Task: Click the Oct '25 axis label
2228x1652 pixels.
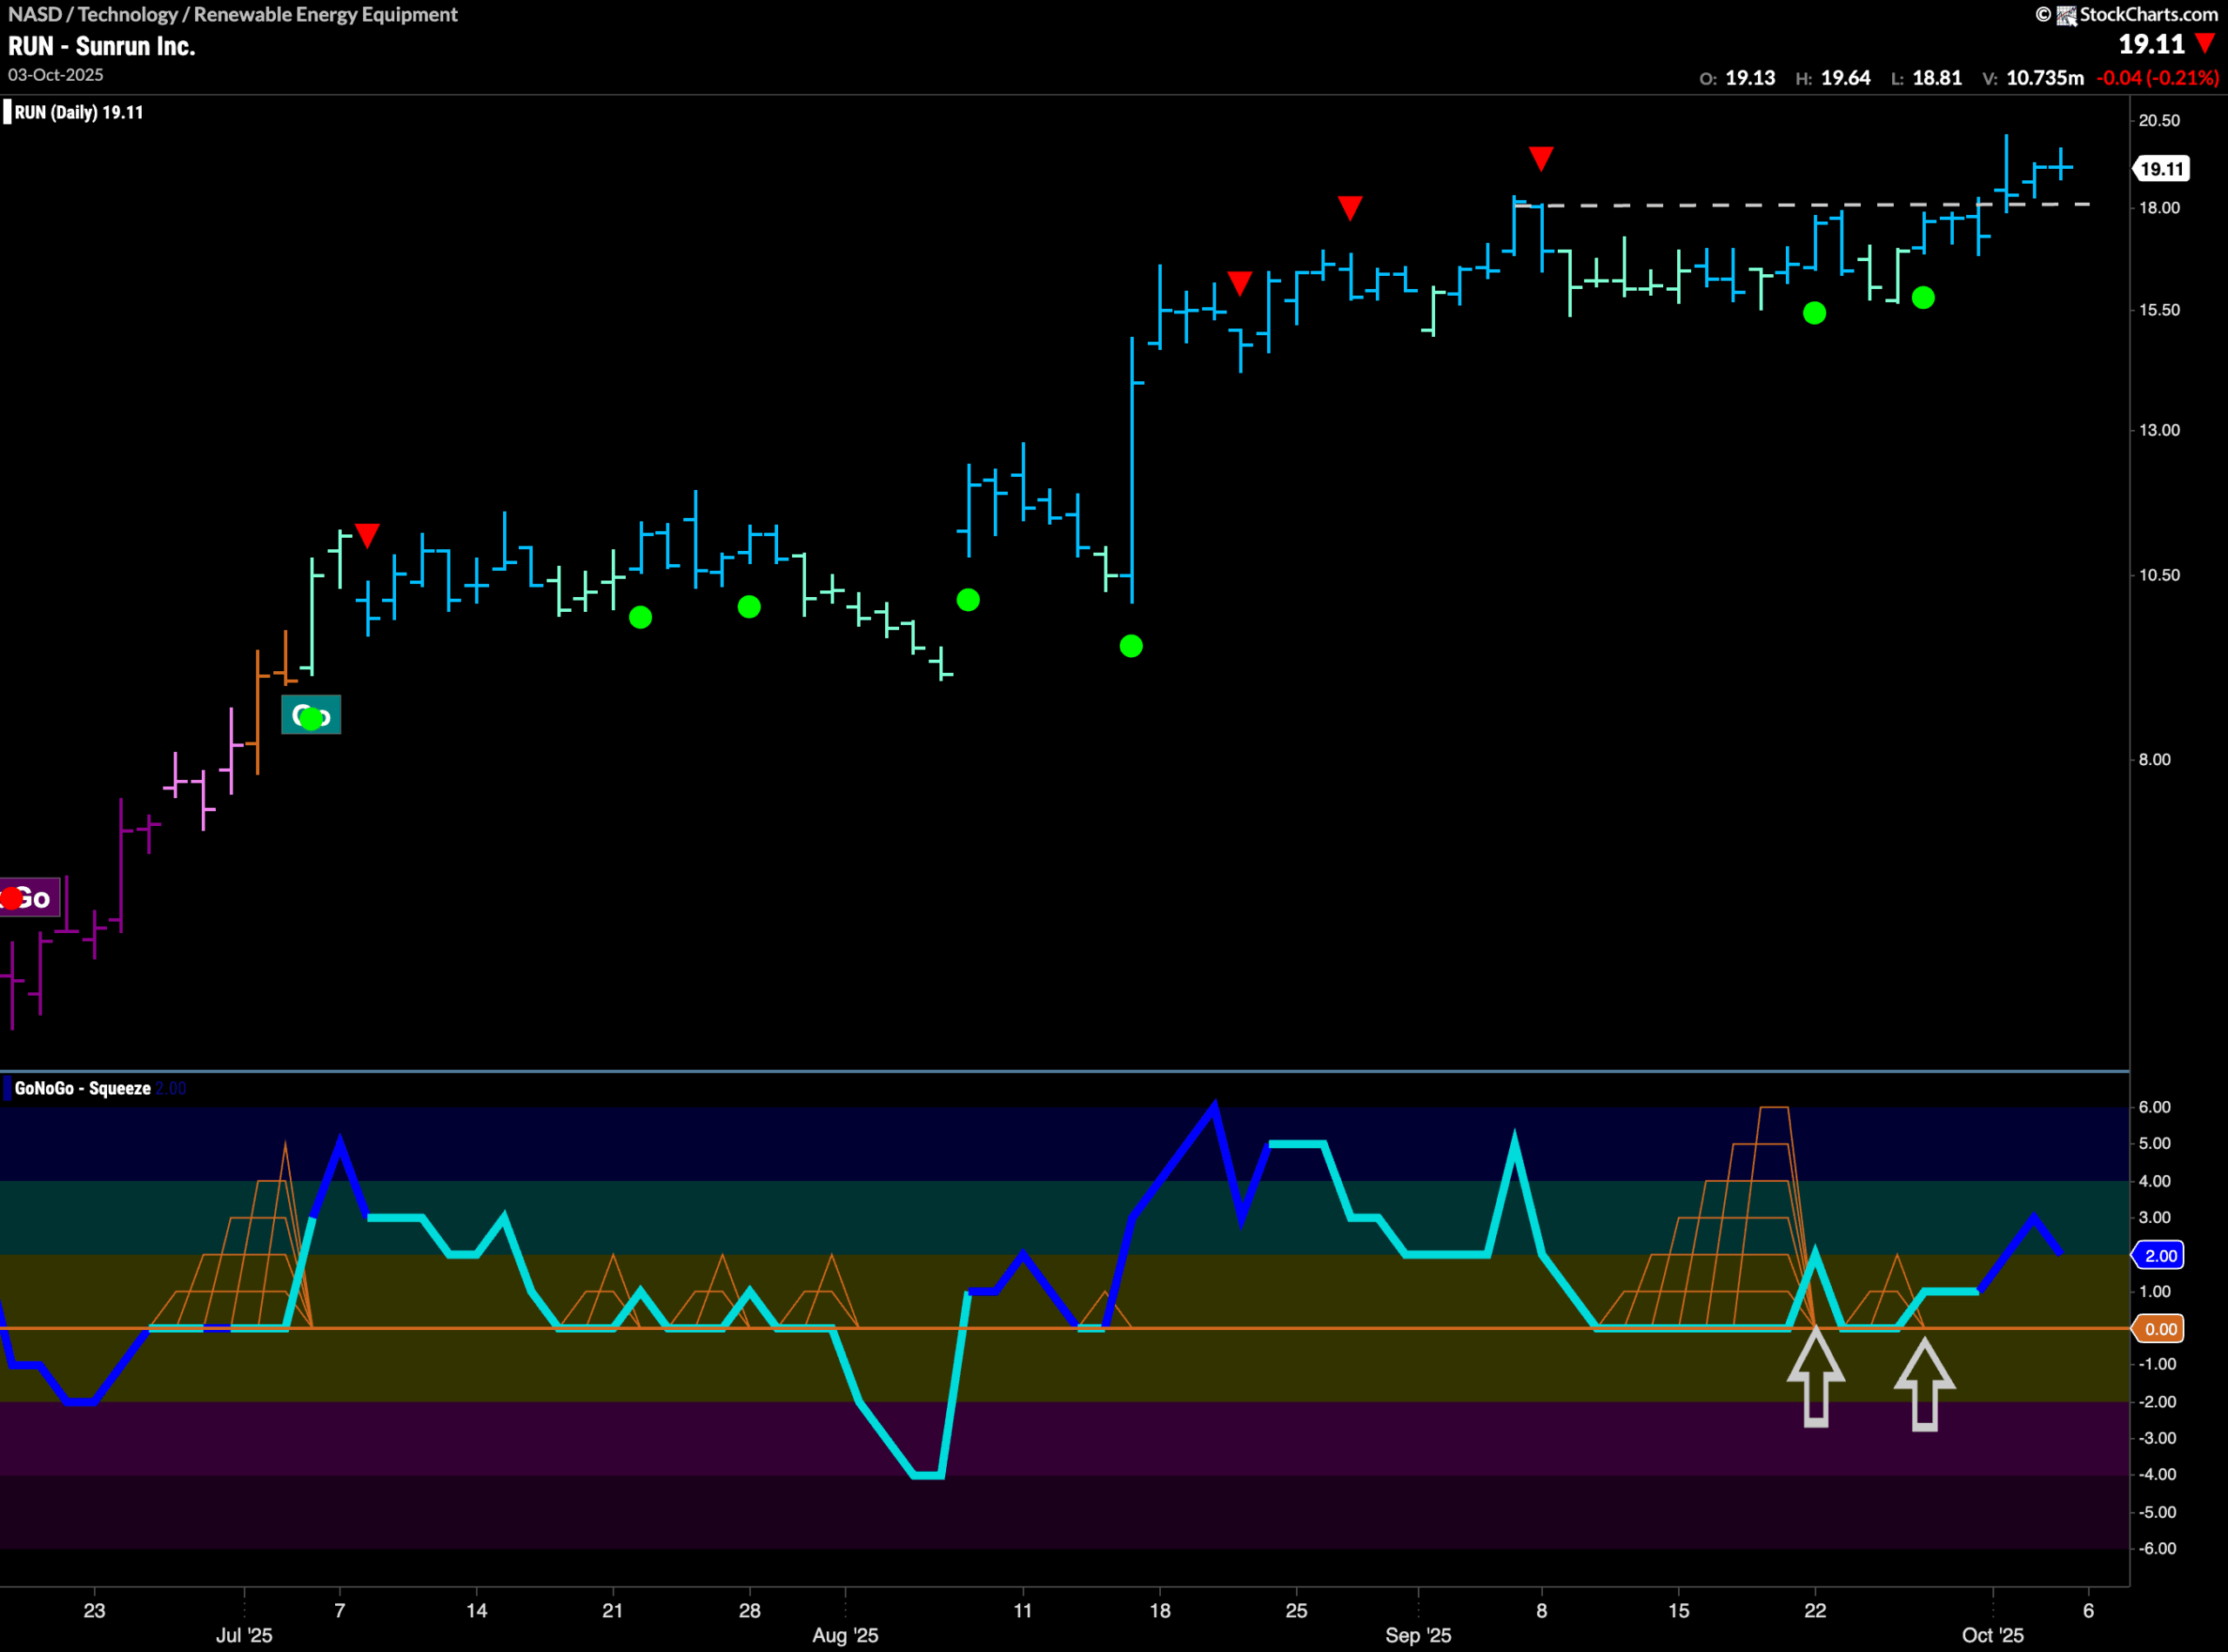Action: click(1993, 1635)
